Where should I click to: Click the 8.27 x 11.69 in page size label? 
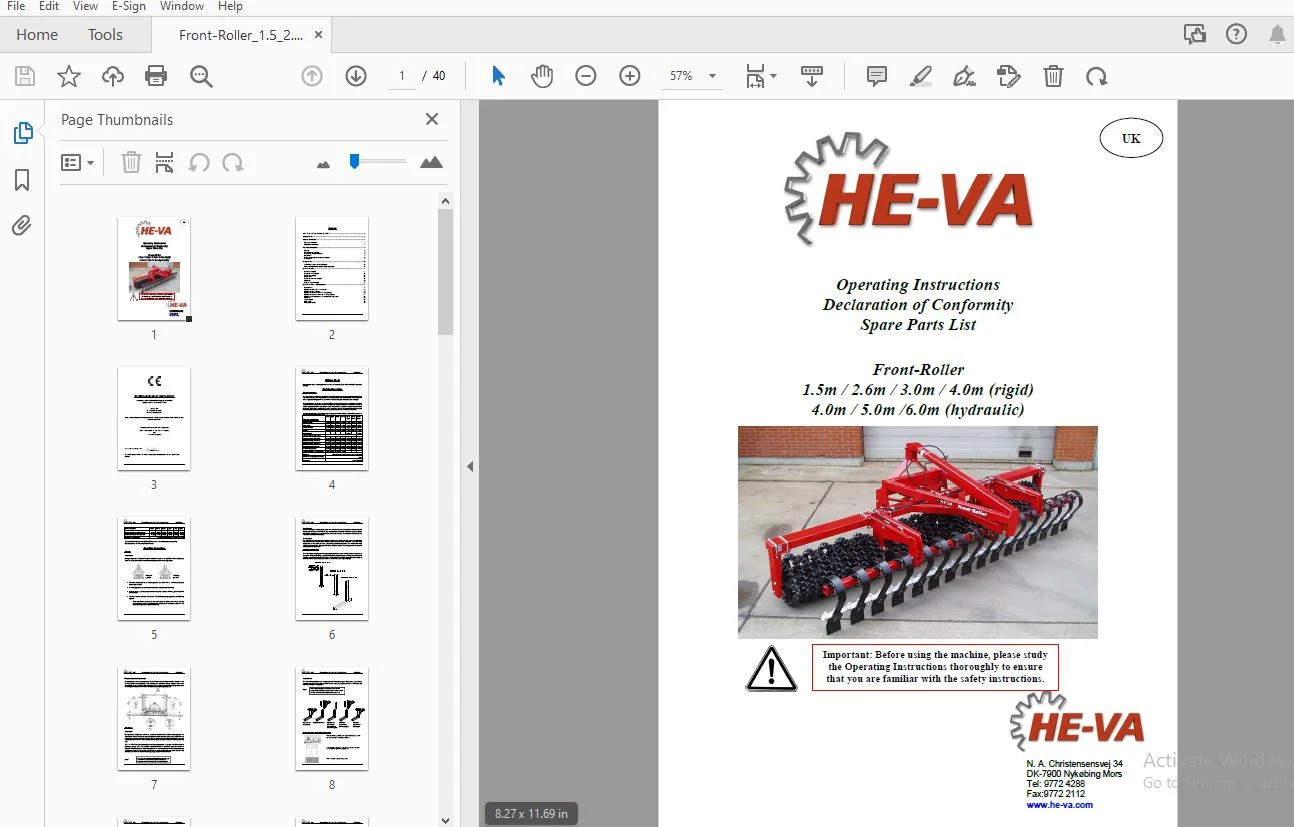532,813
